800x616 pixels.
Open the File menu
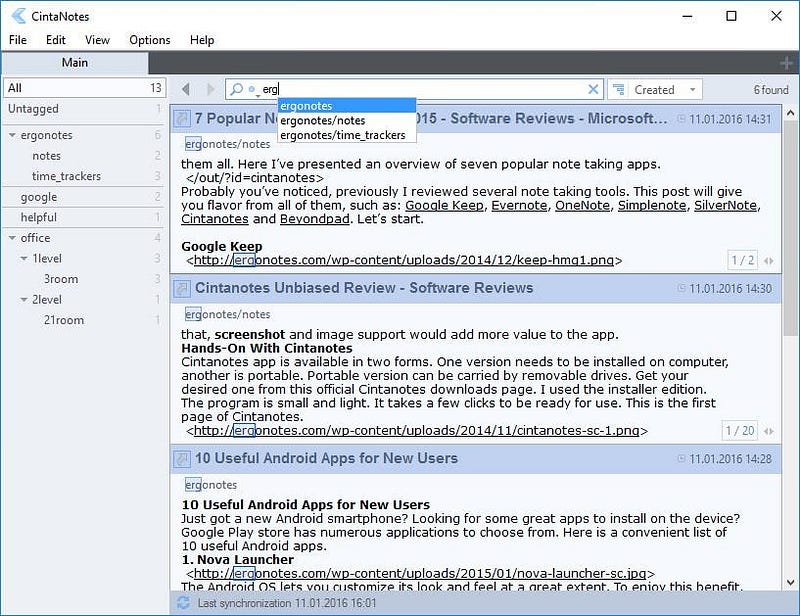coord(18,40)
